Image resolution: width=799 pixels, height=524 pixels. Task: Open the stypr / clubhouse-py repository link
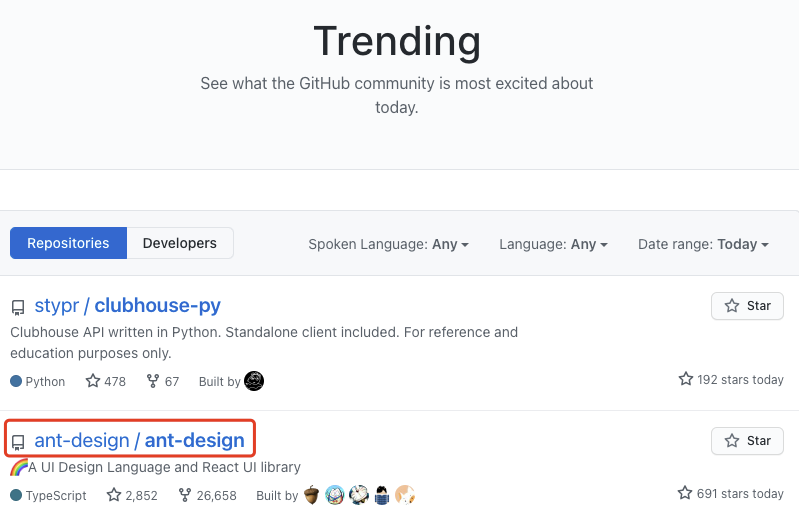coord(127,305)
